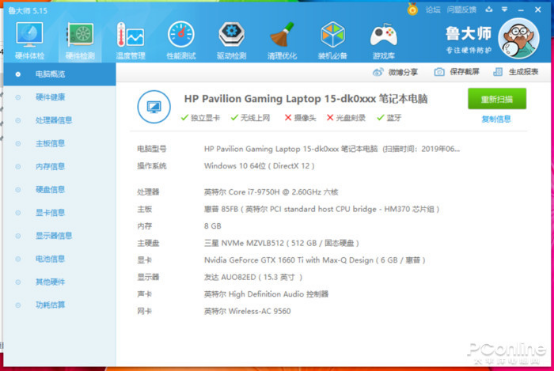The width and height of the screenshot is (554, 371).
Task: Click the 鲁大师 mascot avatar
Action: coord(518,38)
